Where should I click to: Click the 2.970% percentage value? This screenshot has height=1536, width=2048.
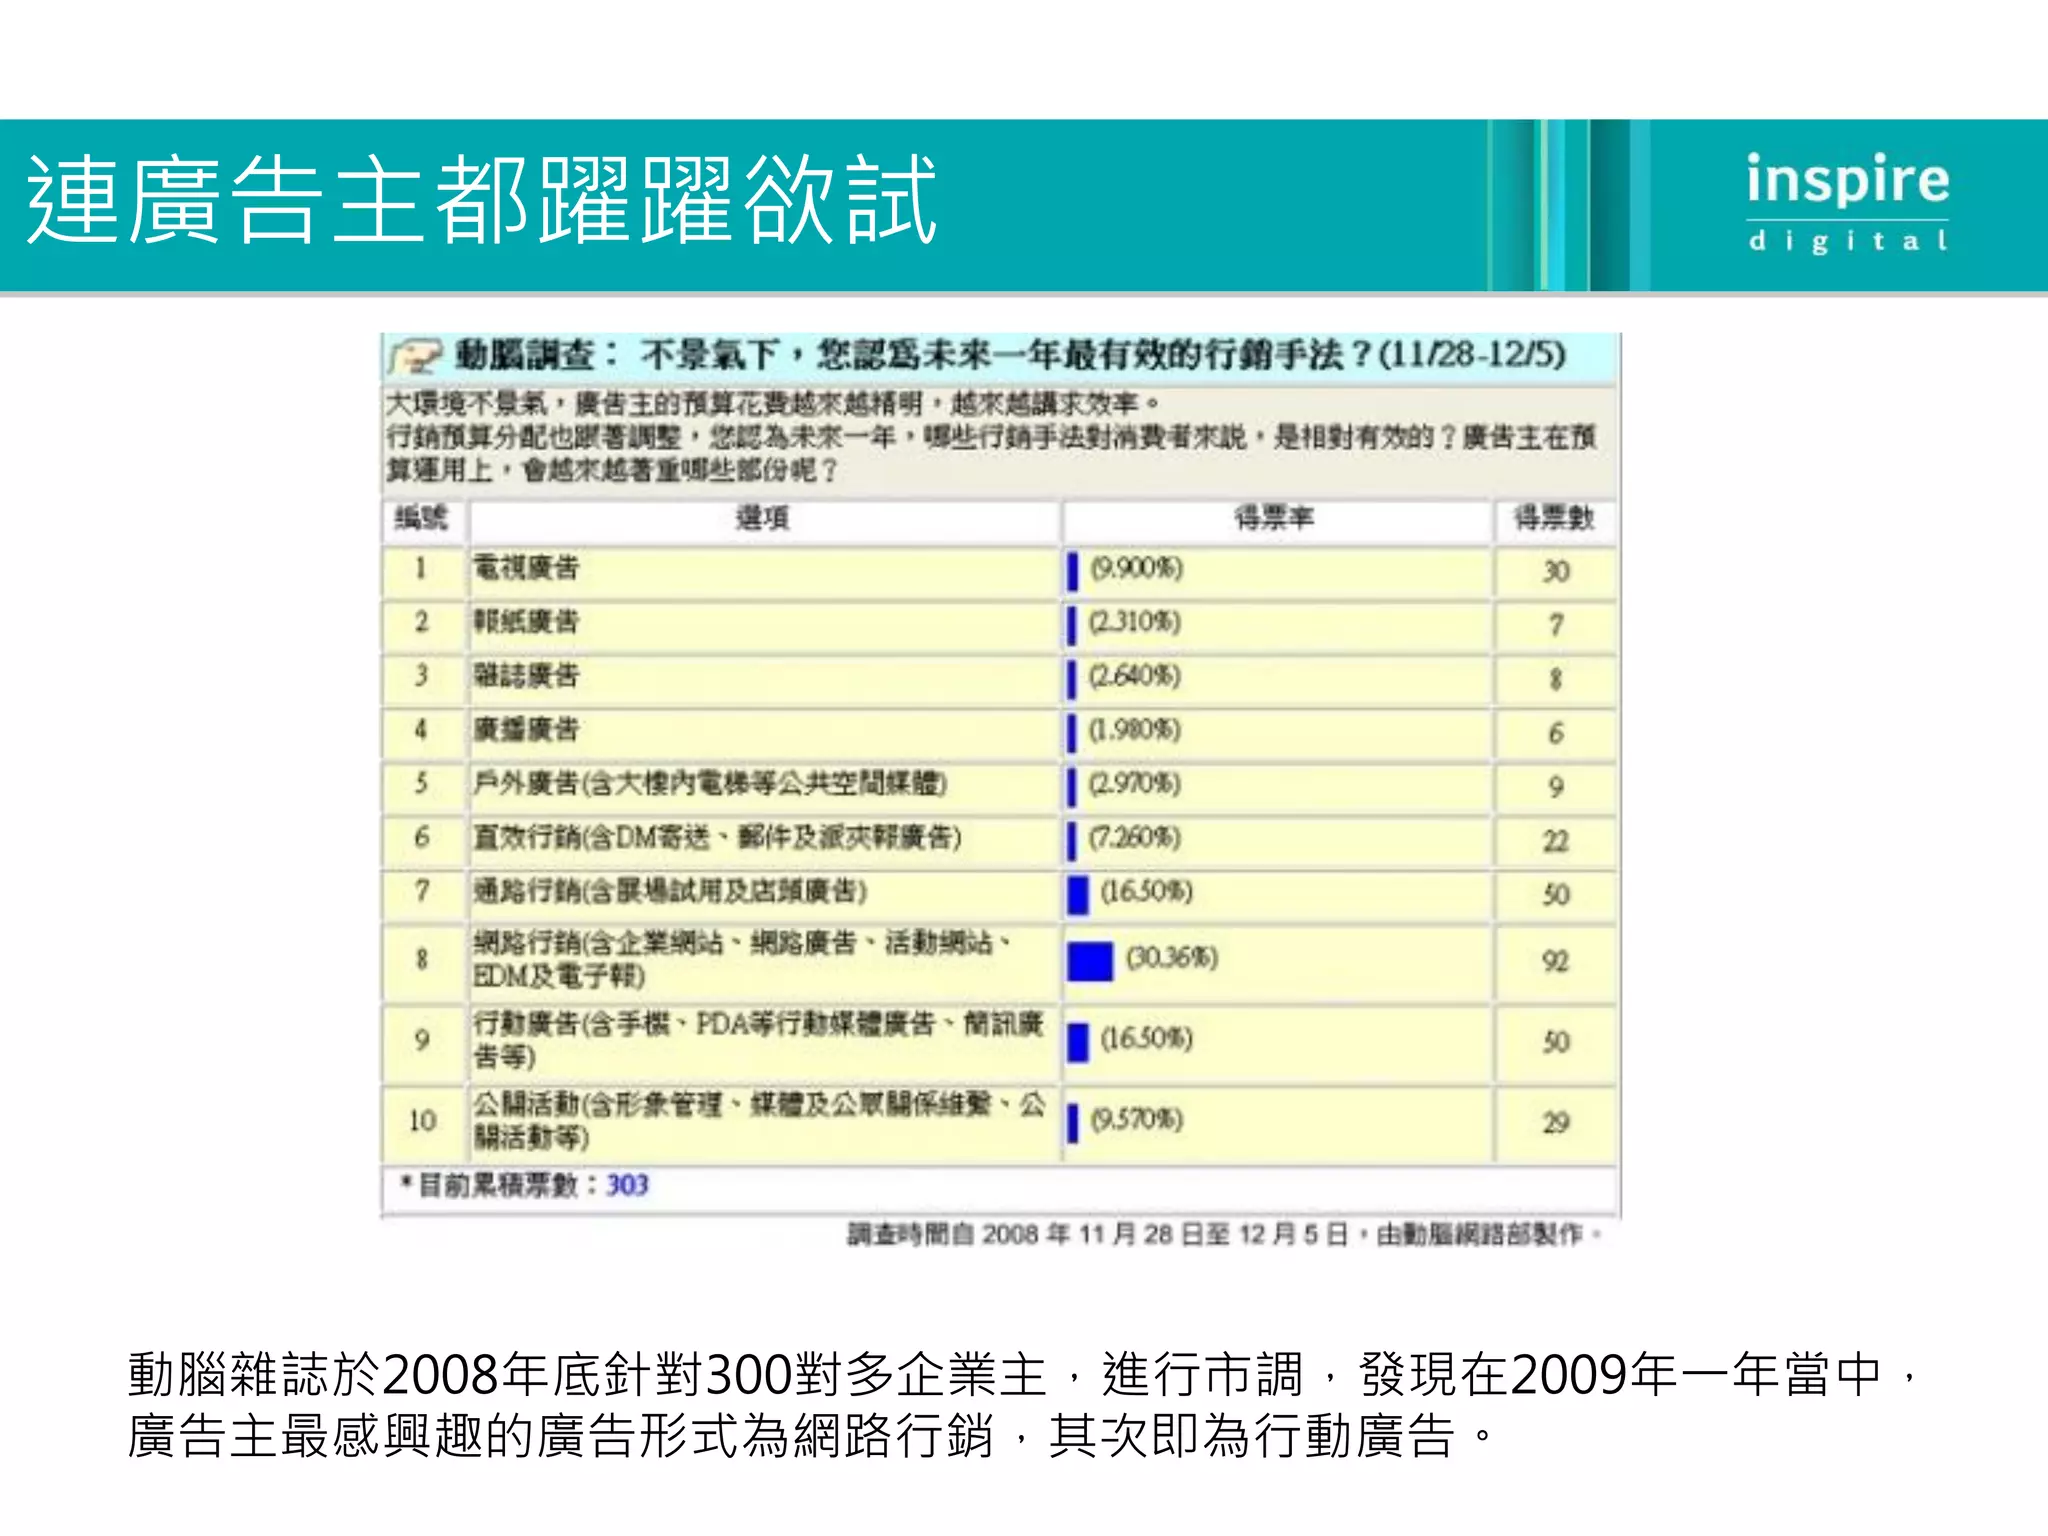pyautogui.click(x=1135, y=783)
